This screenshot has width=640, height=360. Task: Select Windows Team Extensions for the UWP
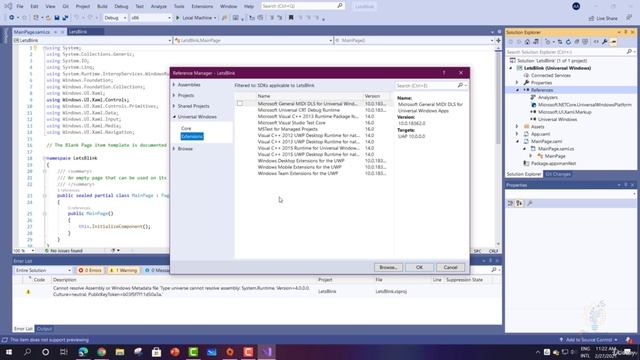point(298,173)
